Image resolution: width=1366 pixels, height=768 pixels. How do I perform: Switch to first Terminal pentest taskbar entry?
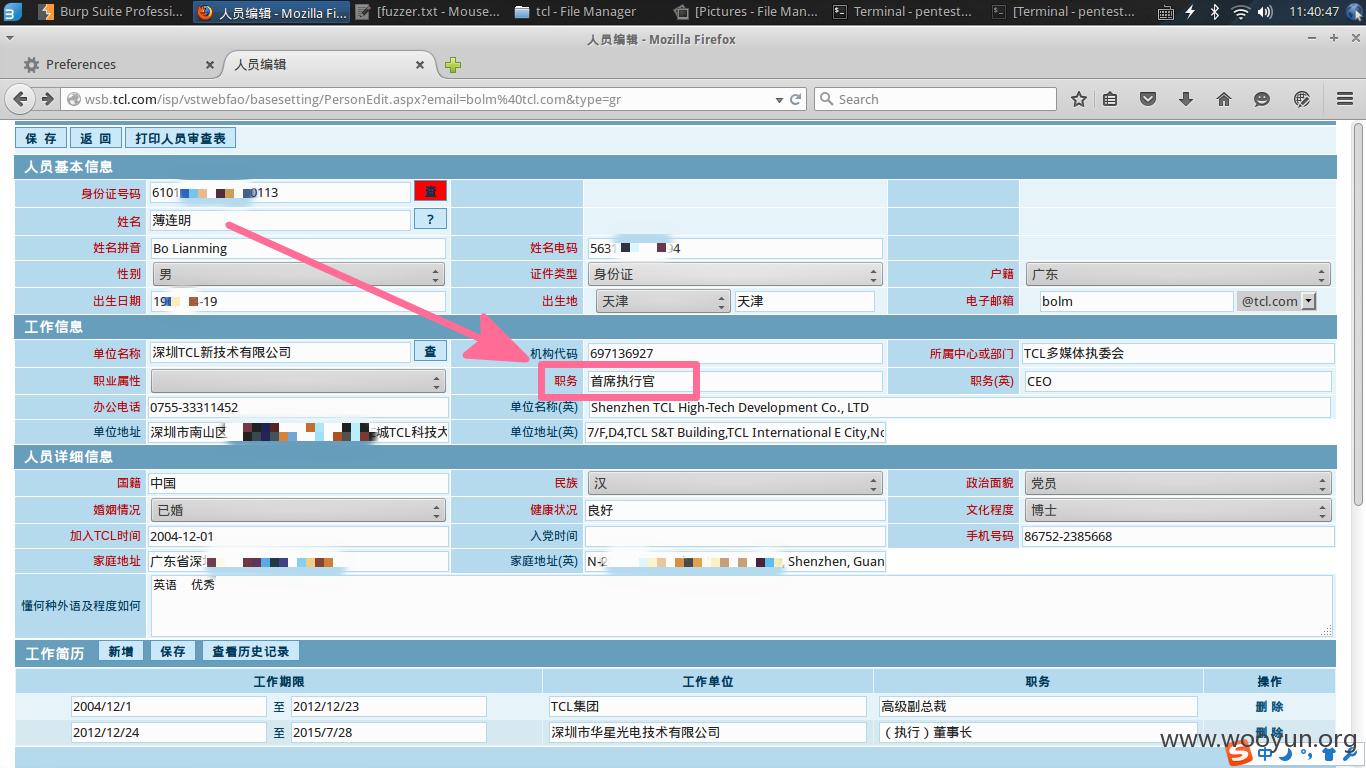[x=903, y=12]
